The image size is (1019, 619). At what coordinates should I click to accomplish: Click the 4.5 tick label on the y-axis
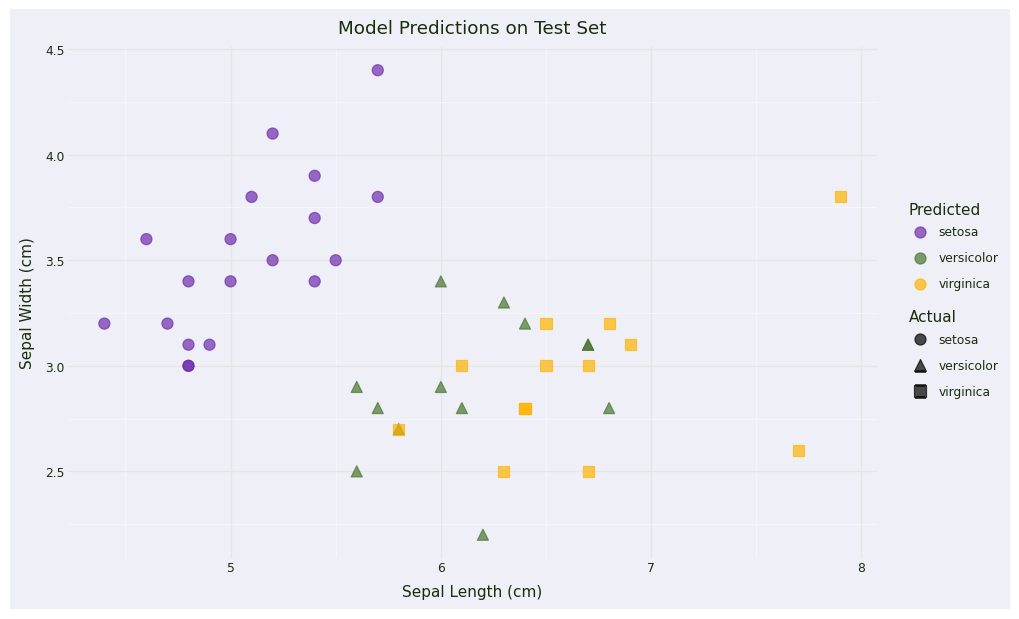coord(54,50)
